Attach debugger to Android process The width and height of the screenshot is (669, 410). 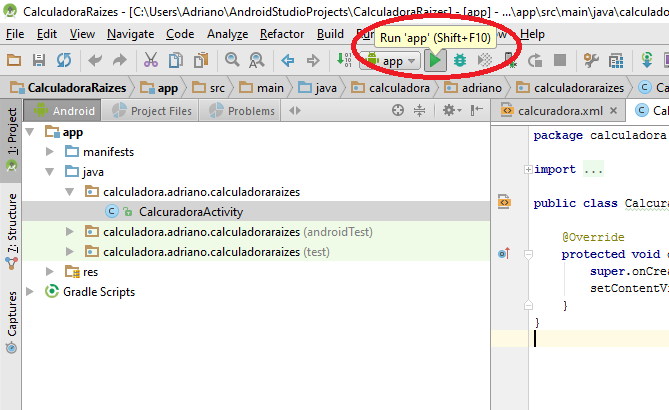(510, 61)
